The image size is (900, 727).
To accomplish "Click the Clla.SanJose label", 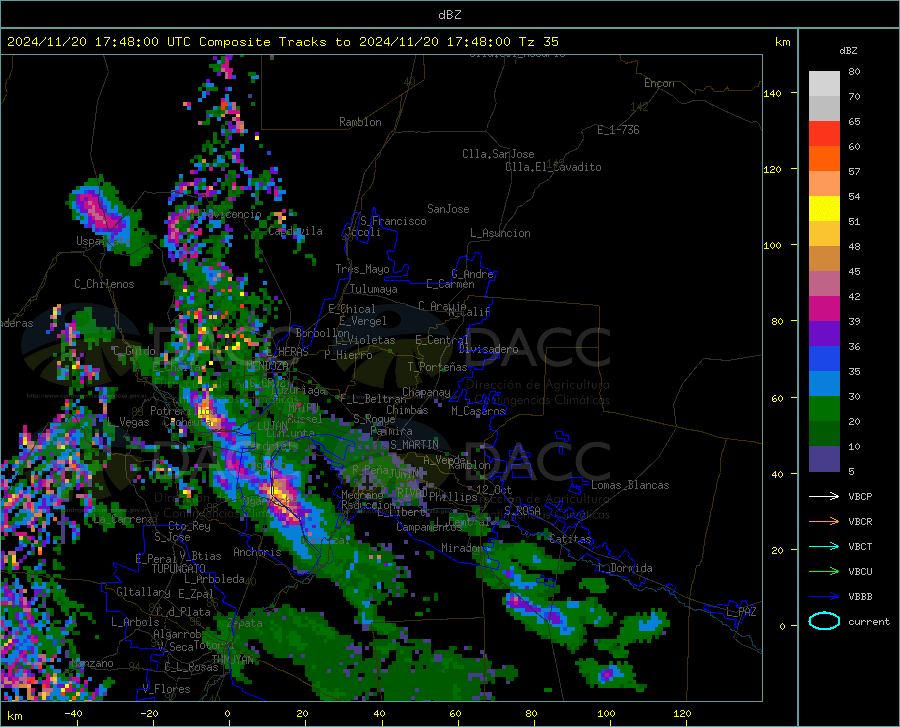I will [498, 154].
